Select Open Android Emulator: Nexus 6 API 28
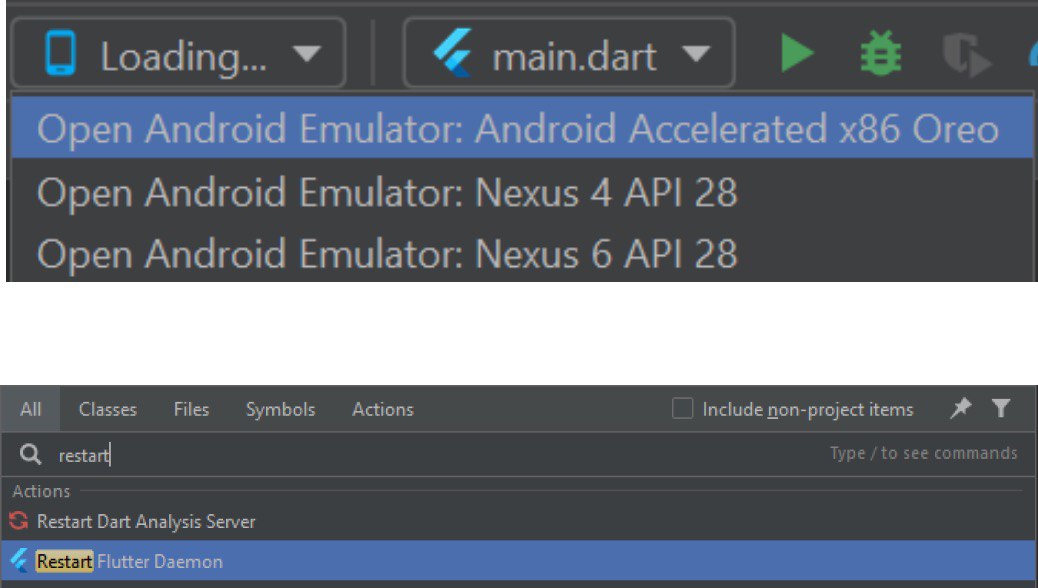Viewport: 1038px width, 588px height. point(522,254)
